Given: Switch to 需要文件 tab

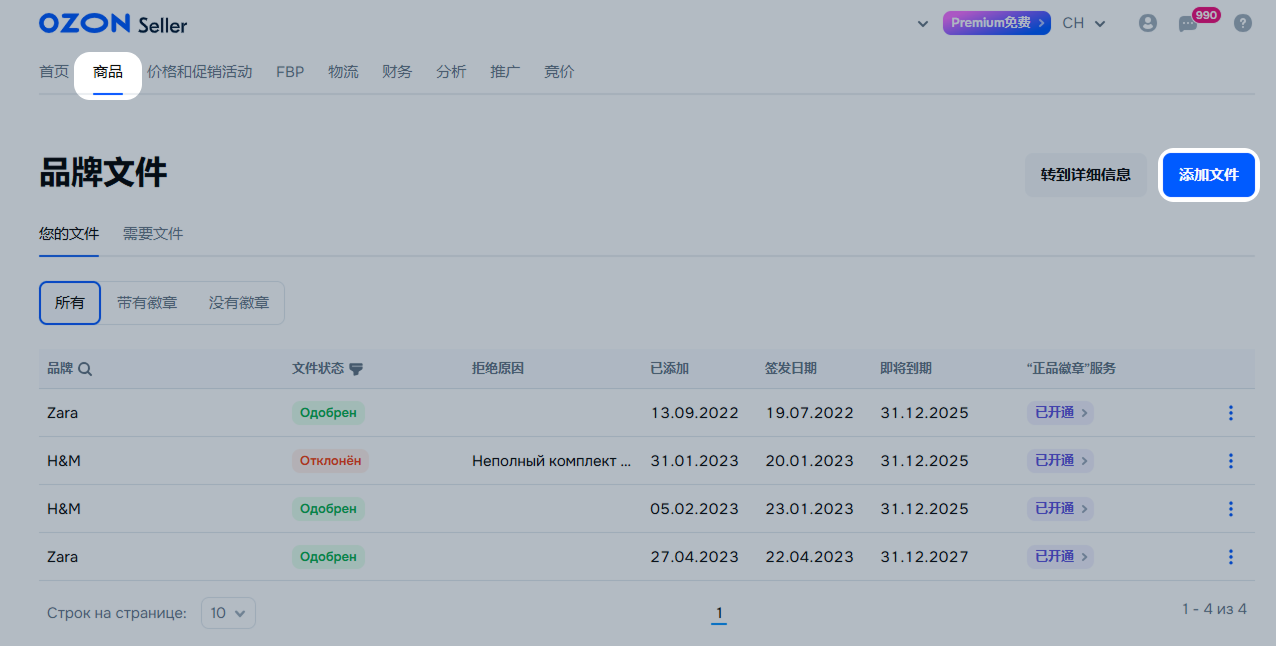Looking at the screenshot, I should click(153, 234).
